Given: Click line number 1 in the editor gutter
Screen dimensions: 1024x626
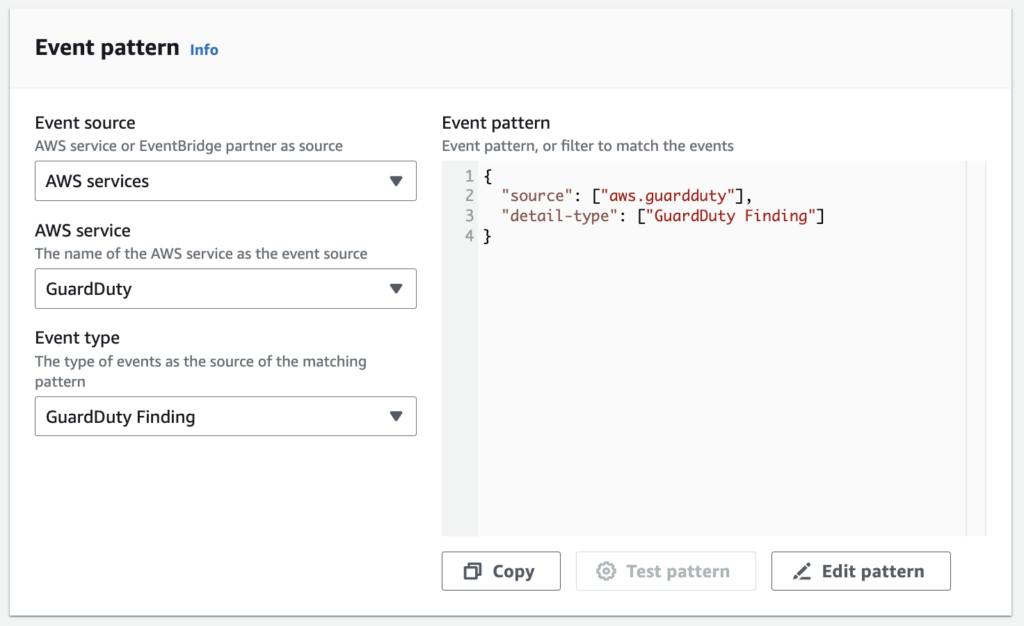Looking at the screenshot, I should click(x=469, y=176).
